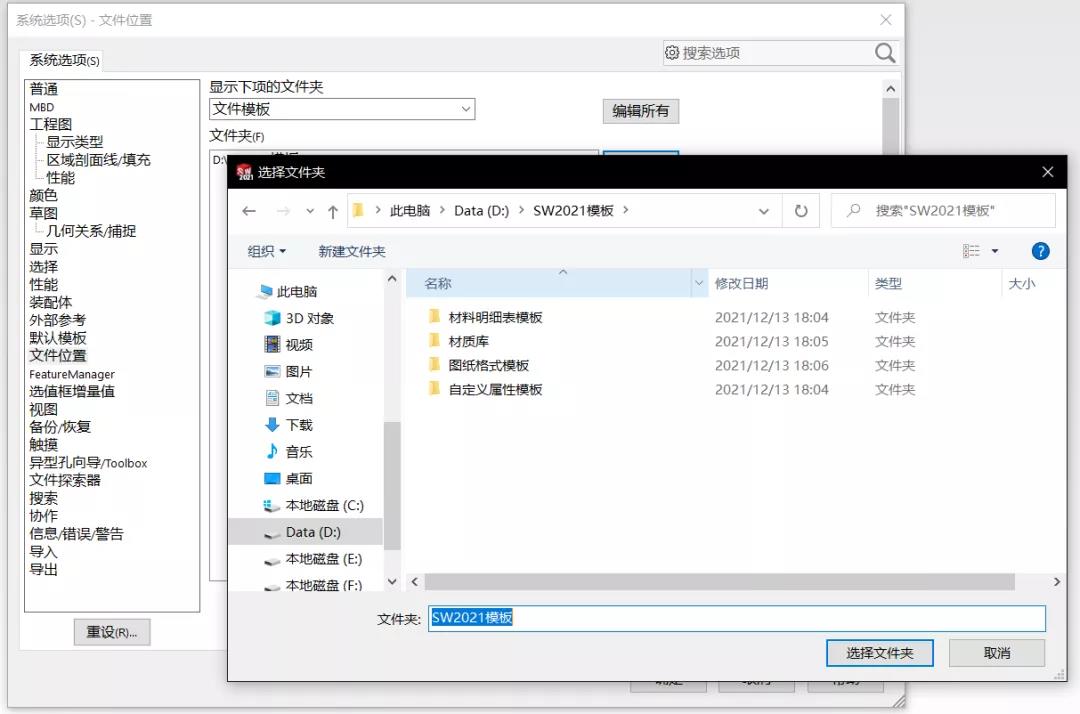
Task: Open the 材质库 folder
Action: [x=468, y=341]
